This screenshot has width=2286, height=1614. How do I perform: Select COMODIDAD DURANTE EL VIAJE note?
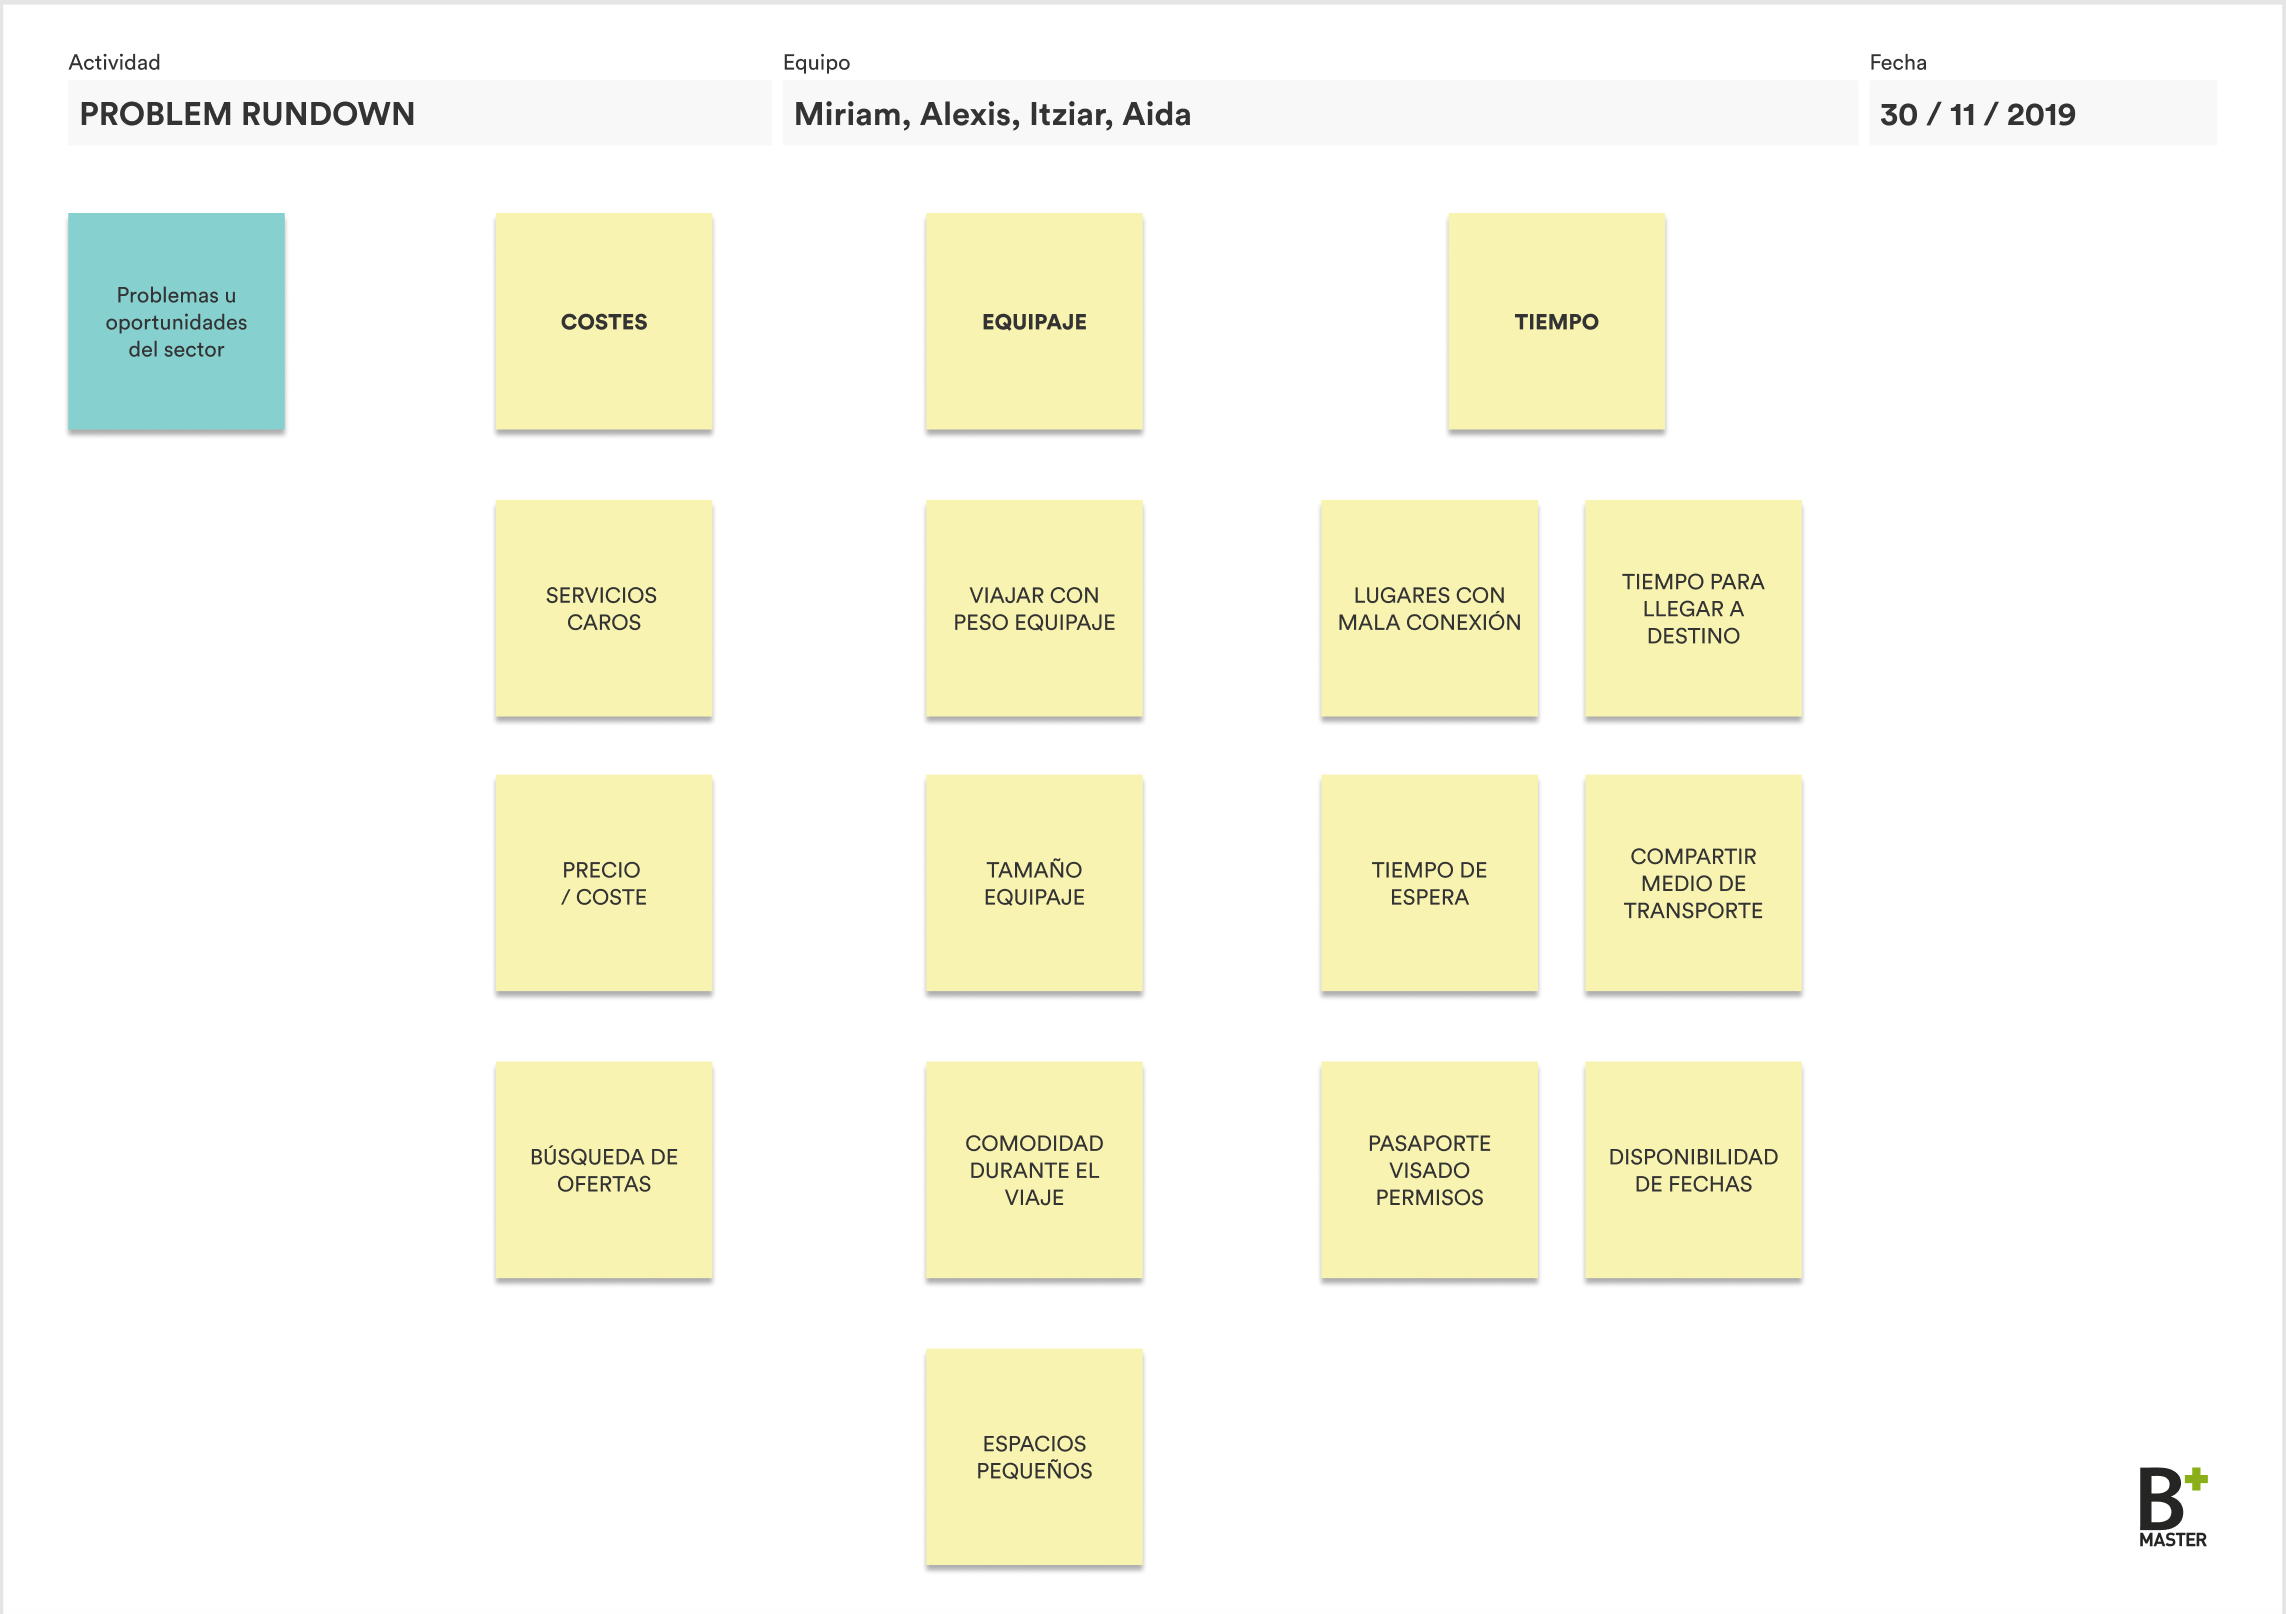point(1033,1170)
